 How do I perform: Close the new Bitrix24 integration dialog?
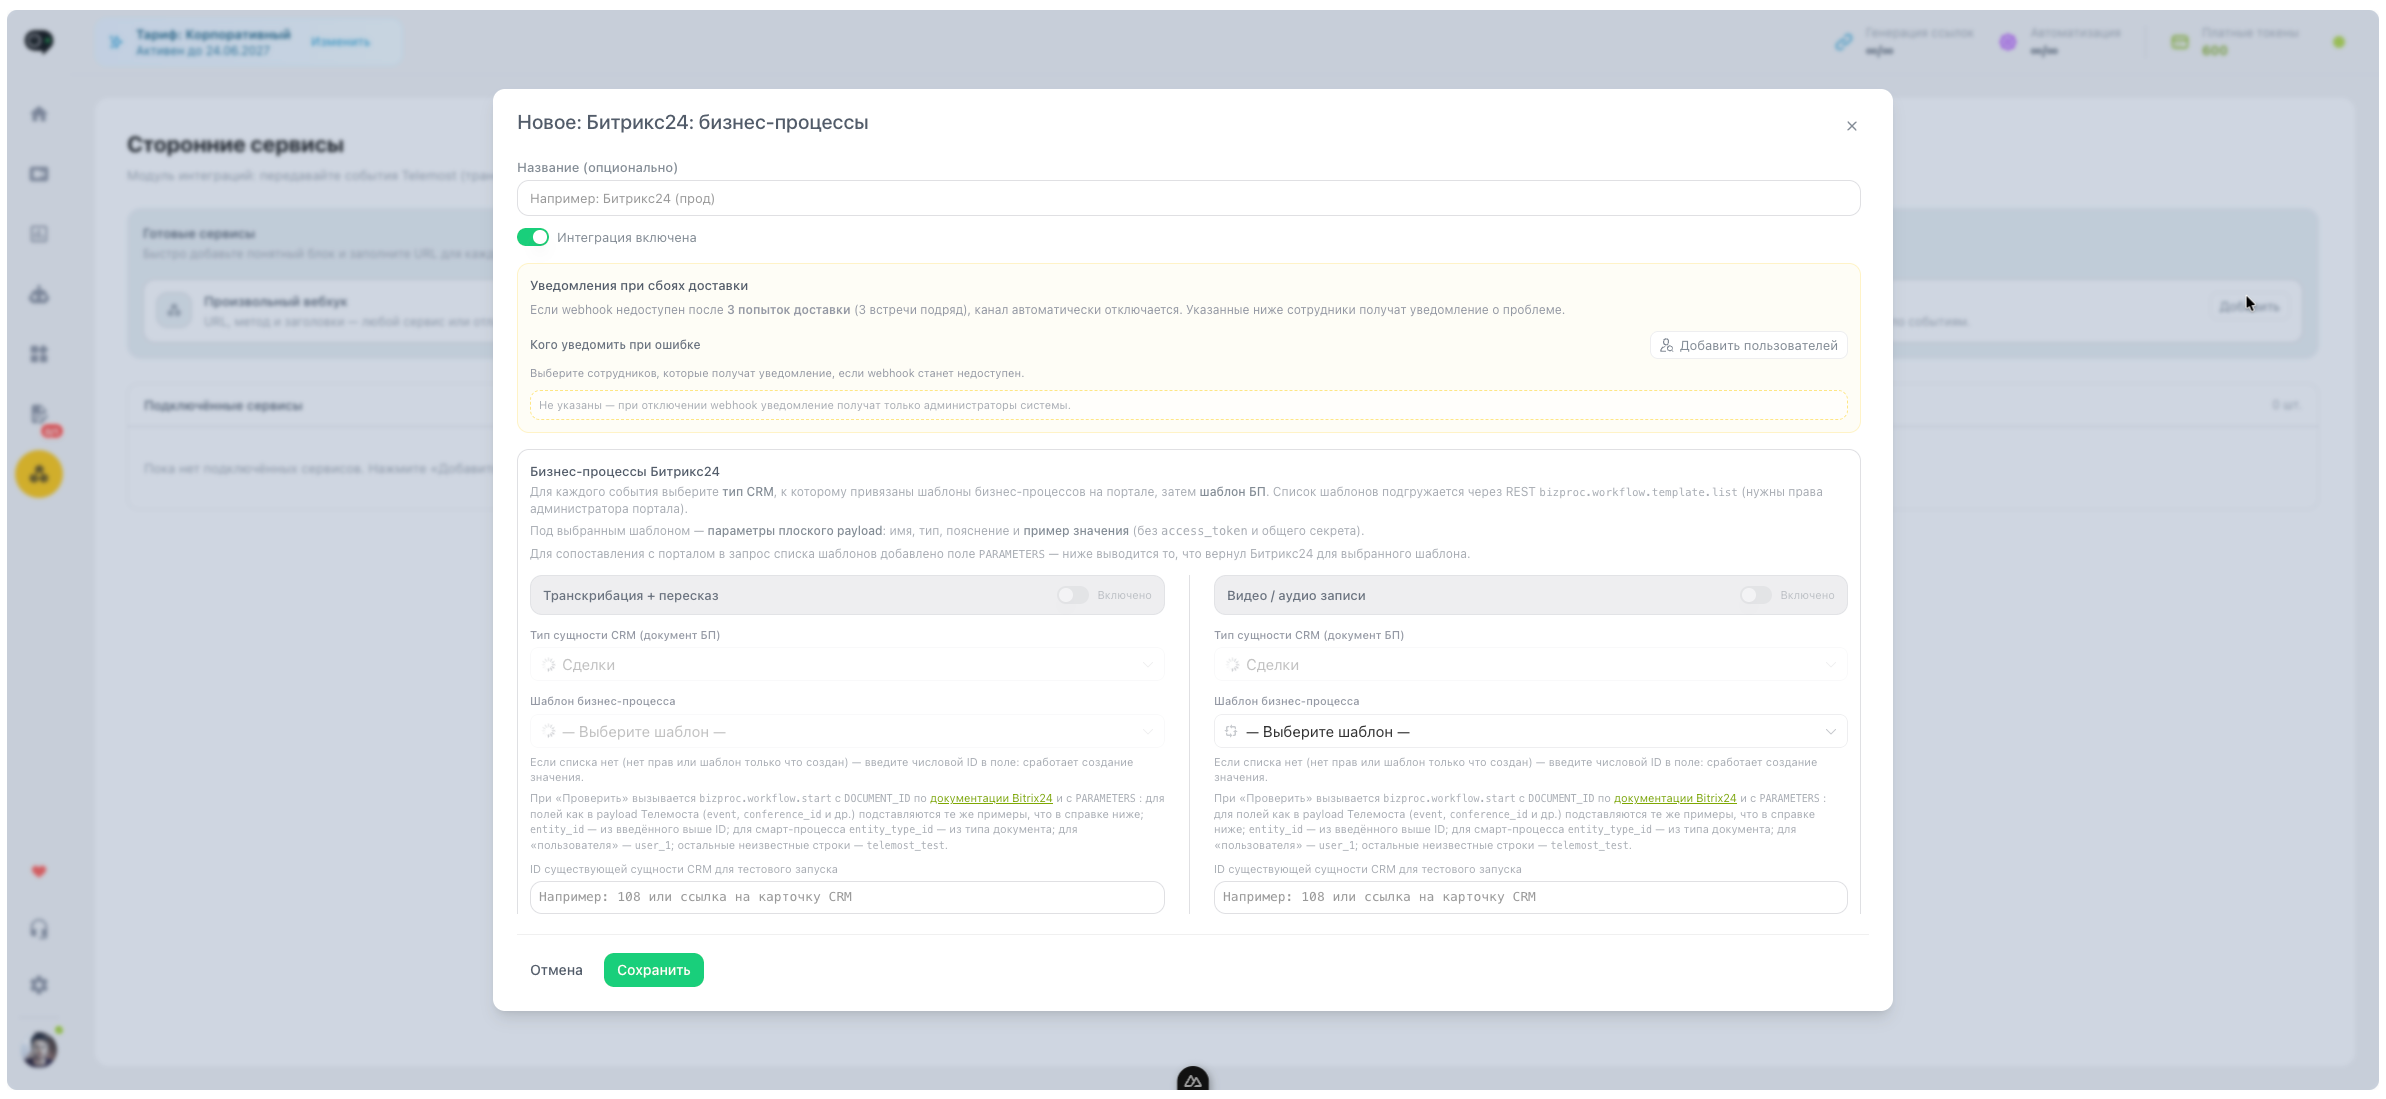tap(1851, 126)
